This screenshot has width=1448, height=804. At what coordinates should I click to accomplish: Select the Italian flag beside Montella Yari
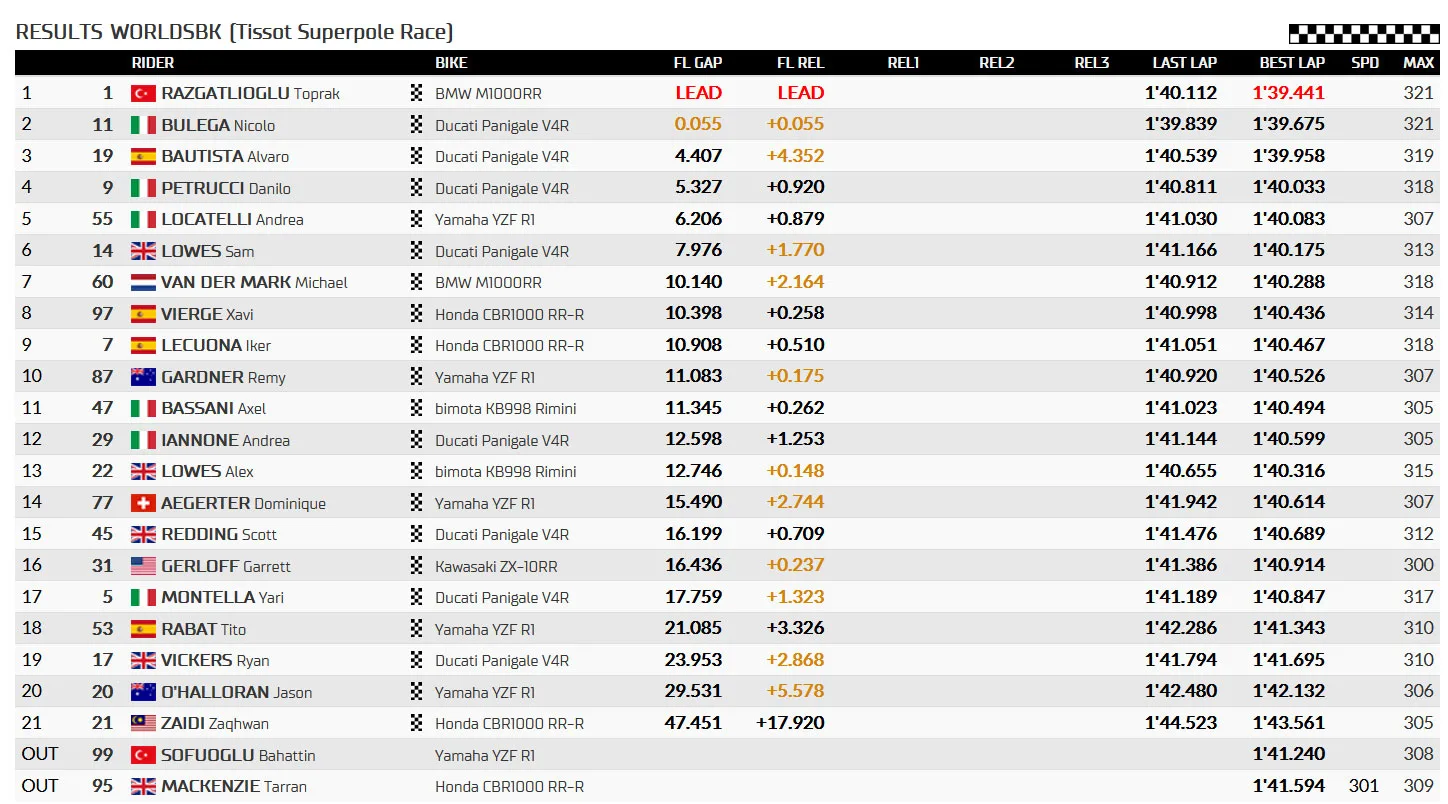click(x=143, y=597)
